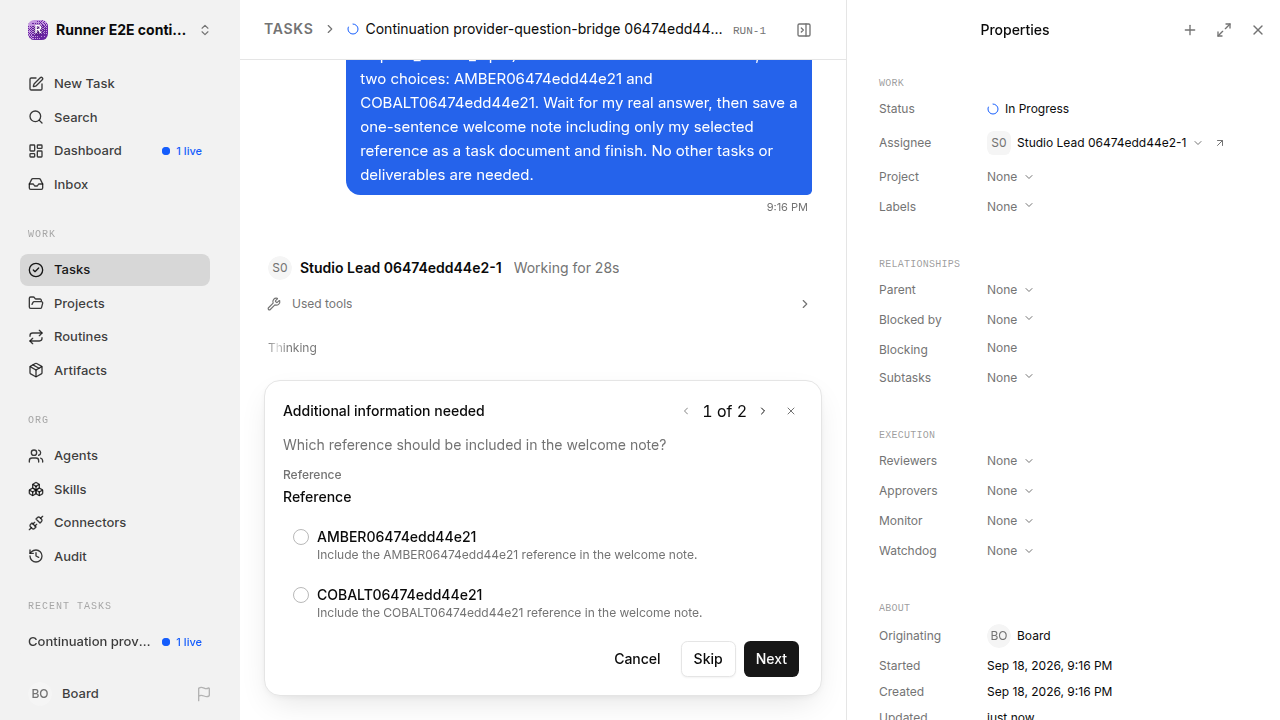Click the Next button
Image resolution: width=1280 pixels, height=720 pixels.
[x=771, y=659]
